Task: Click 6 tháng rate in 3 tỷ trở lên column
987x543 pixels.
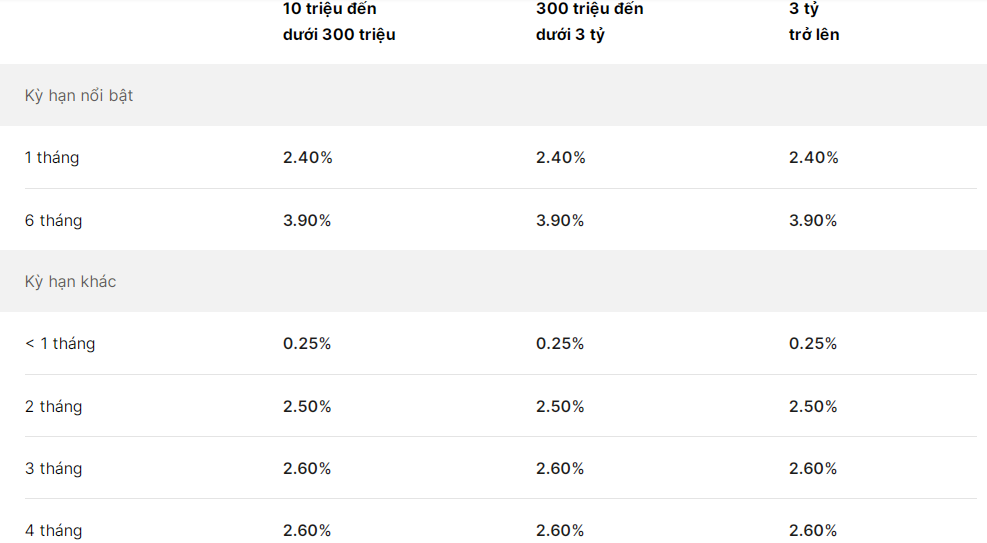Action: tap(813, 221)
